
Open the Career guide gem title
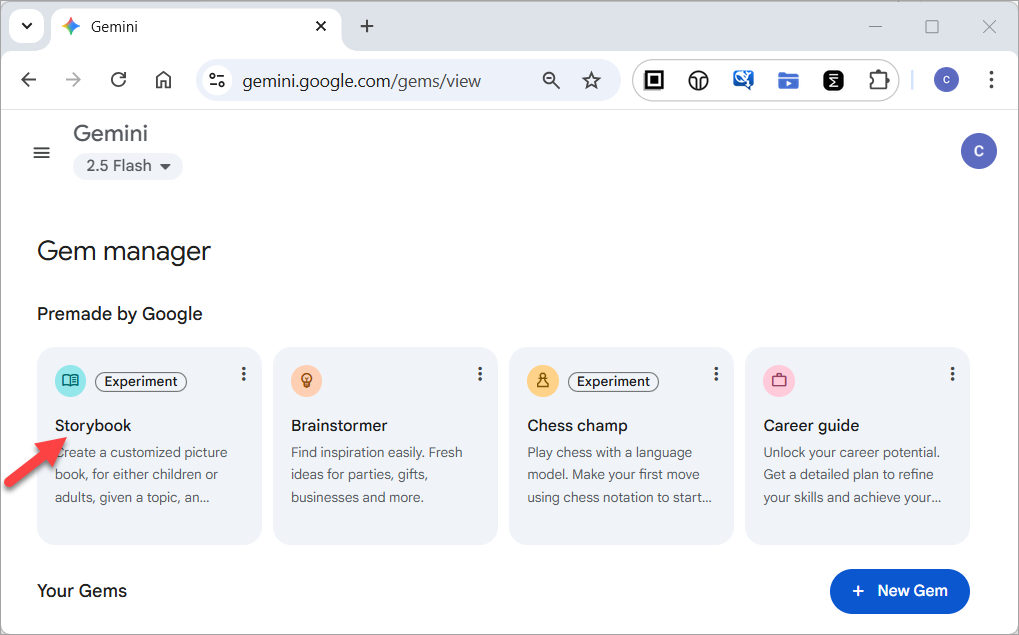click(x=811, y=426)
